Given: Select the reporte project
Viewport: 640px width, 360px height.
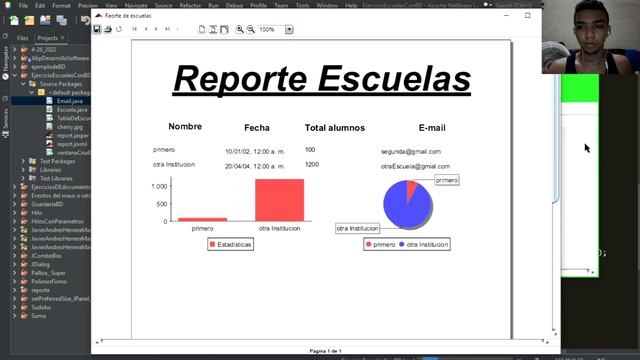Looking at the screenshot, I should coord(40,290).
